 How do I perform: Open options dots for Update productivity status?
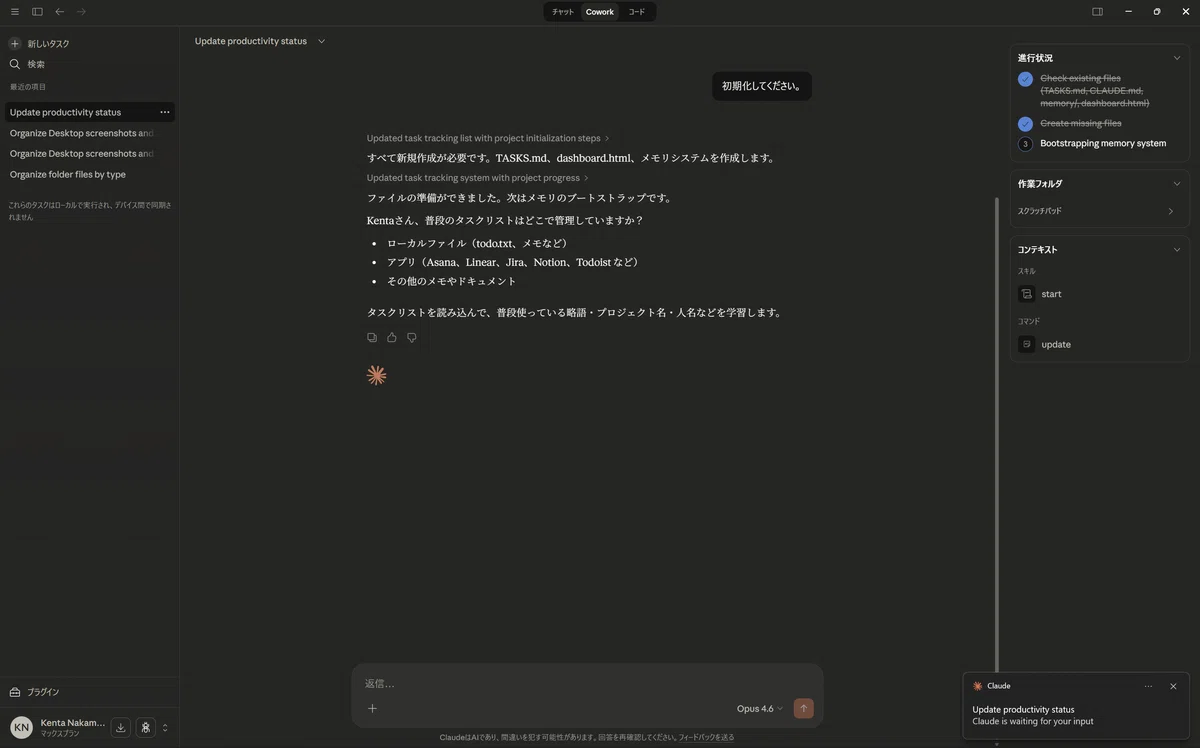(165, 112)
